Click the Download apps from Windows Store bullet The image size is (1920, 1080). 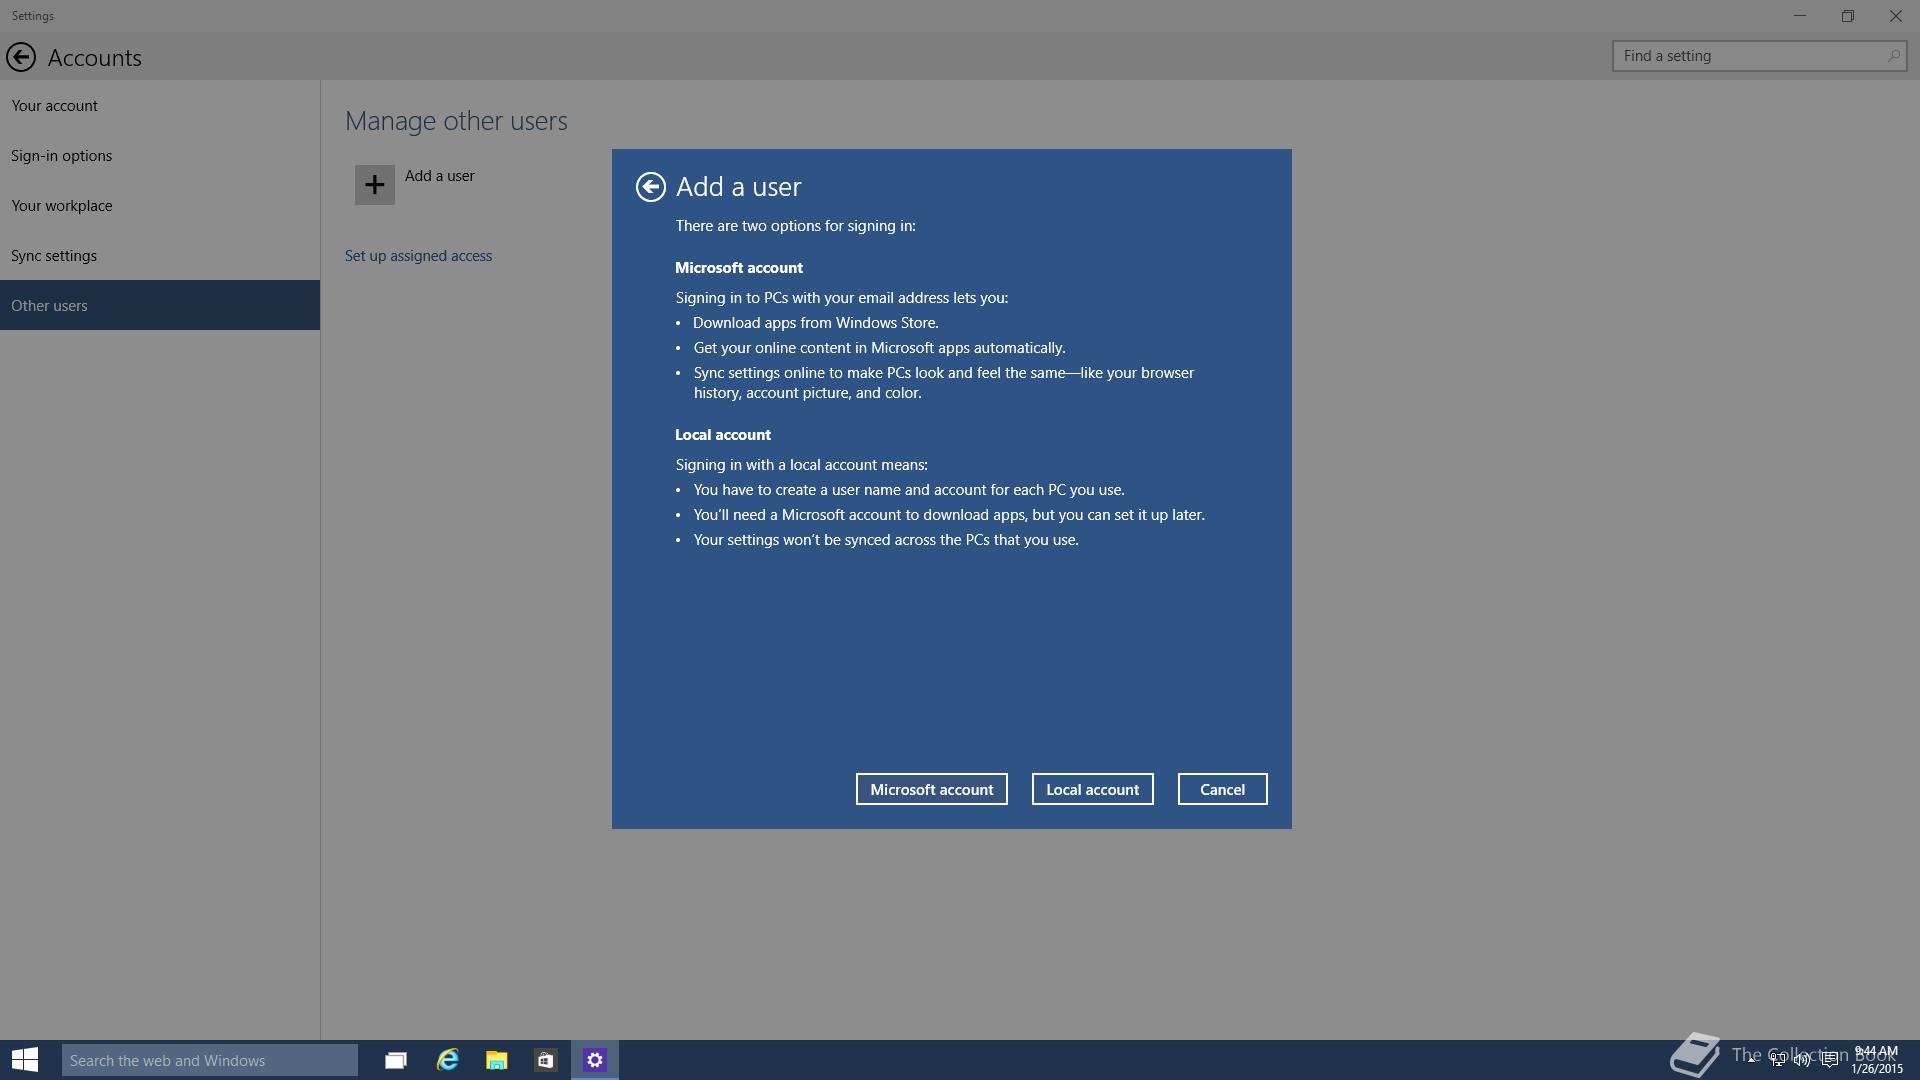(816, 323)
